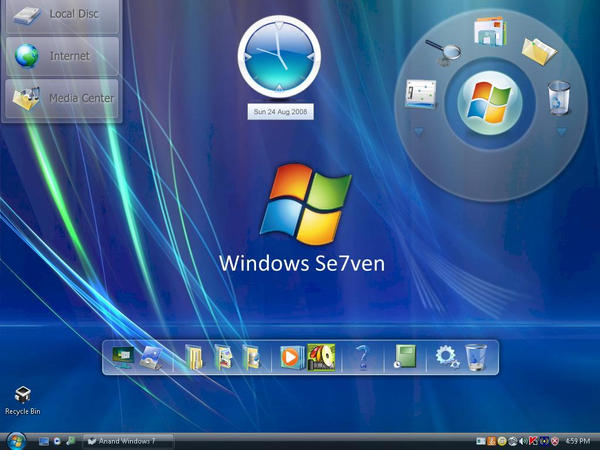600x450 pixels.
Task: Open the control panel window icon in the circular dock
Action: 421,94
